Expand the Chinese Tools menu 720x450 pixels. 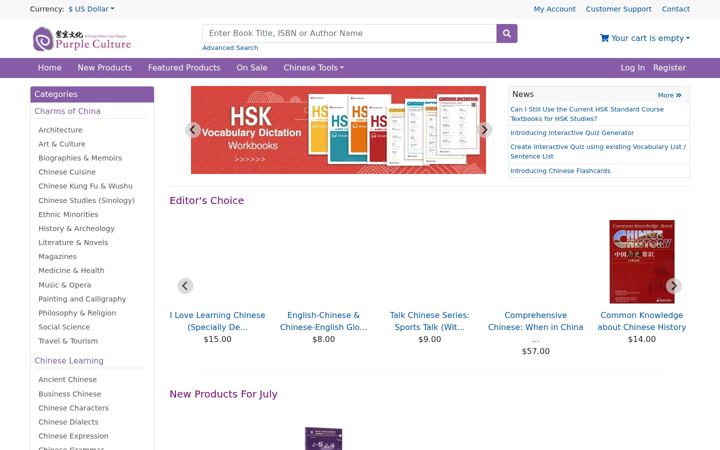pyautogui.click(x=313, y=68)
